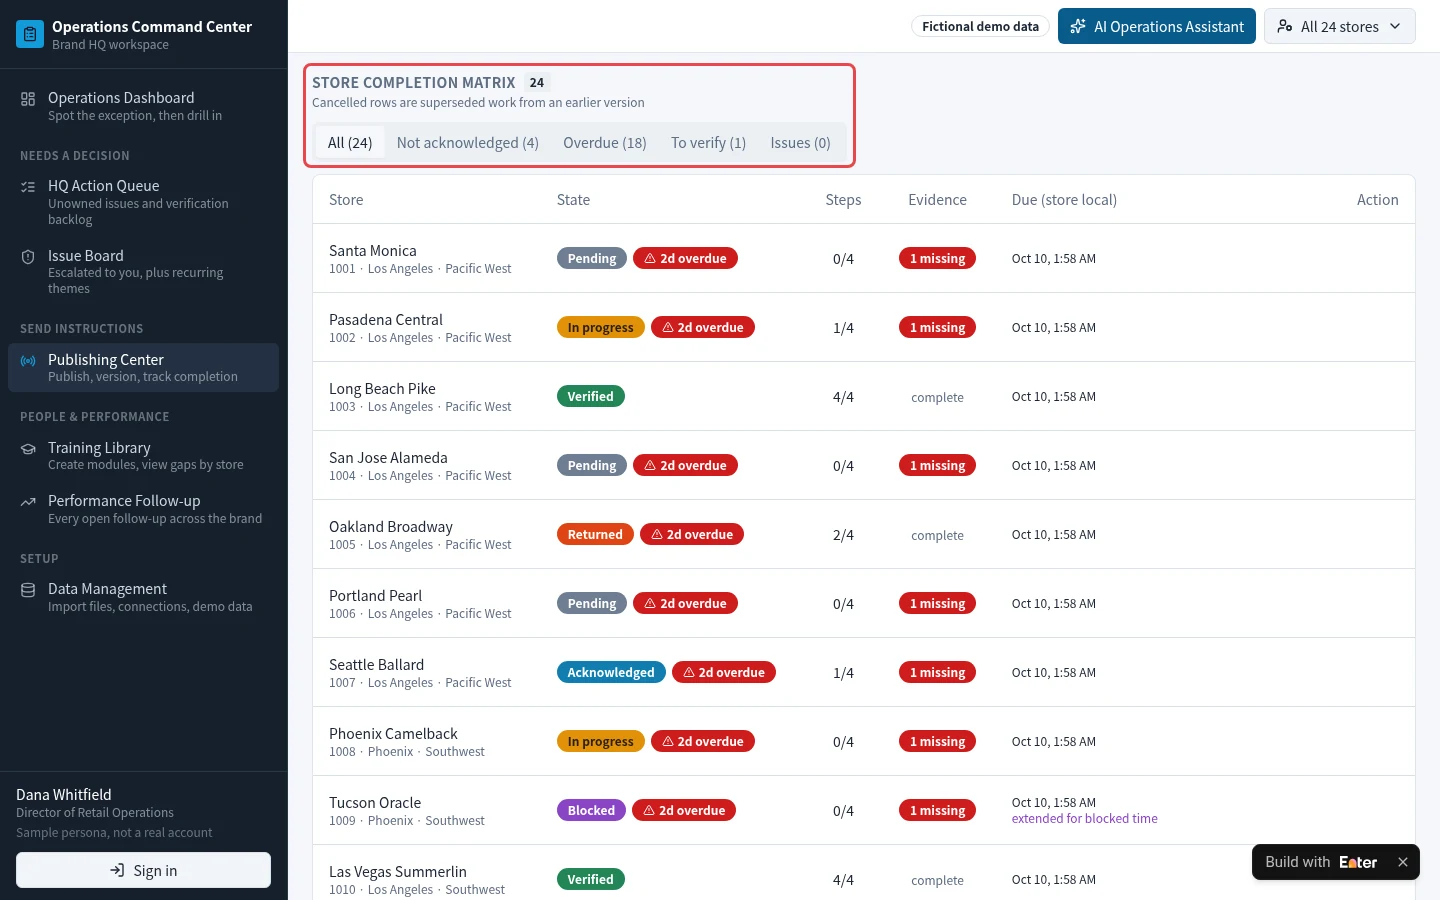
Task: Select the Long Beach Pike store name
Action: [382, 389]
